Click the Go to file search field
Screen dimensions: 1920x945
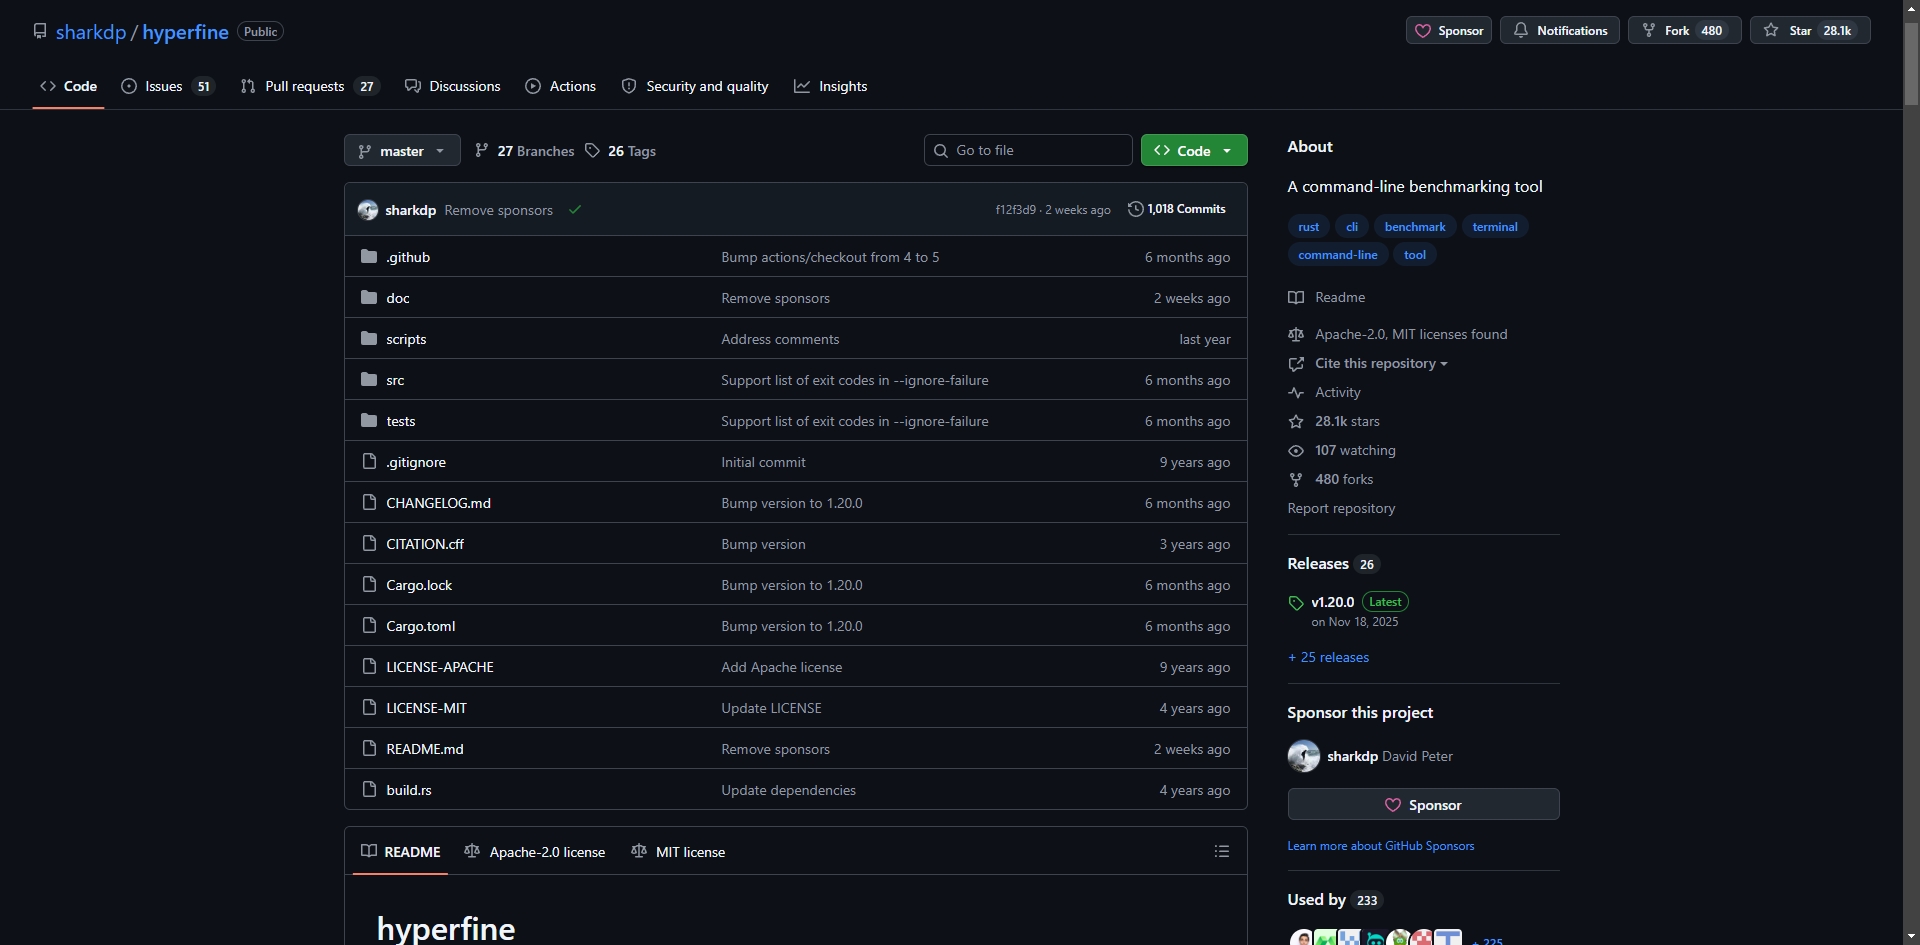1028,151
